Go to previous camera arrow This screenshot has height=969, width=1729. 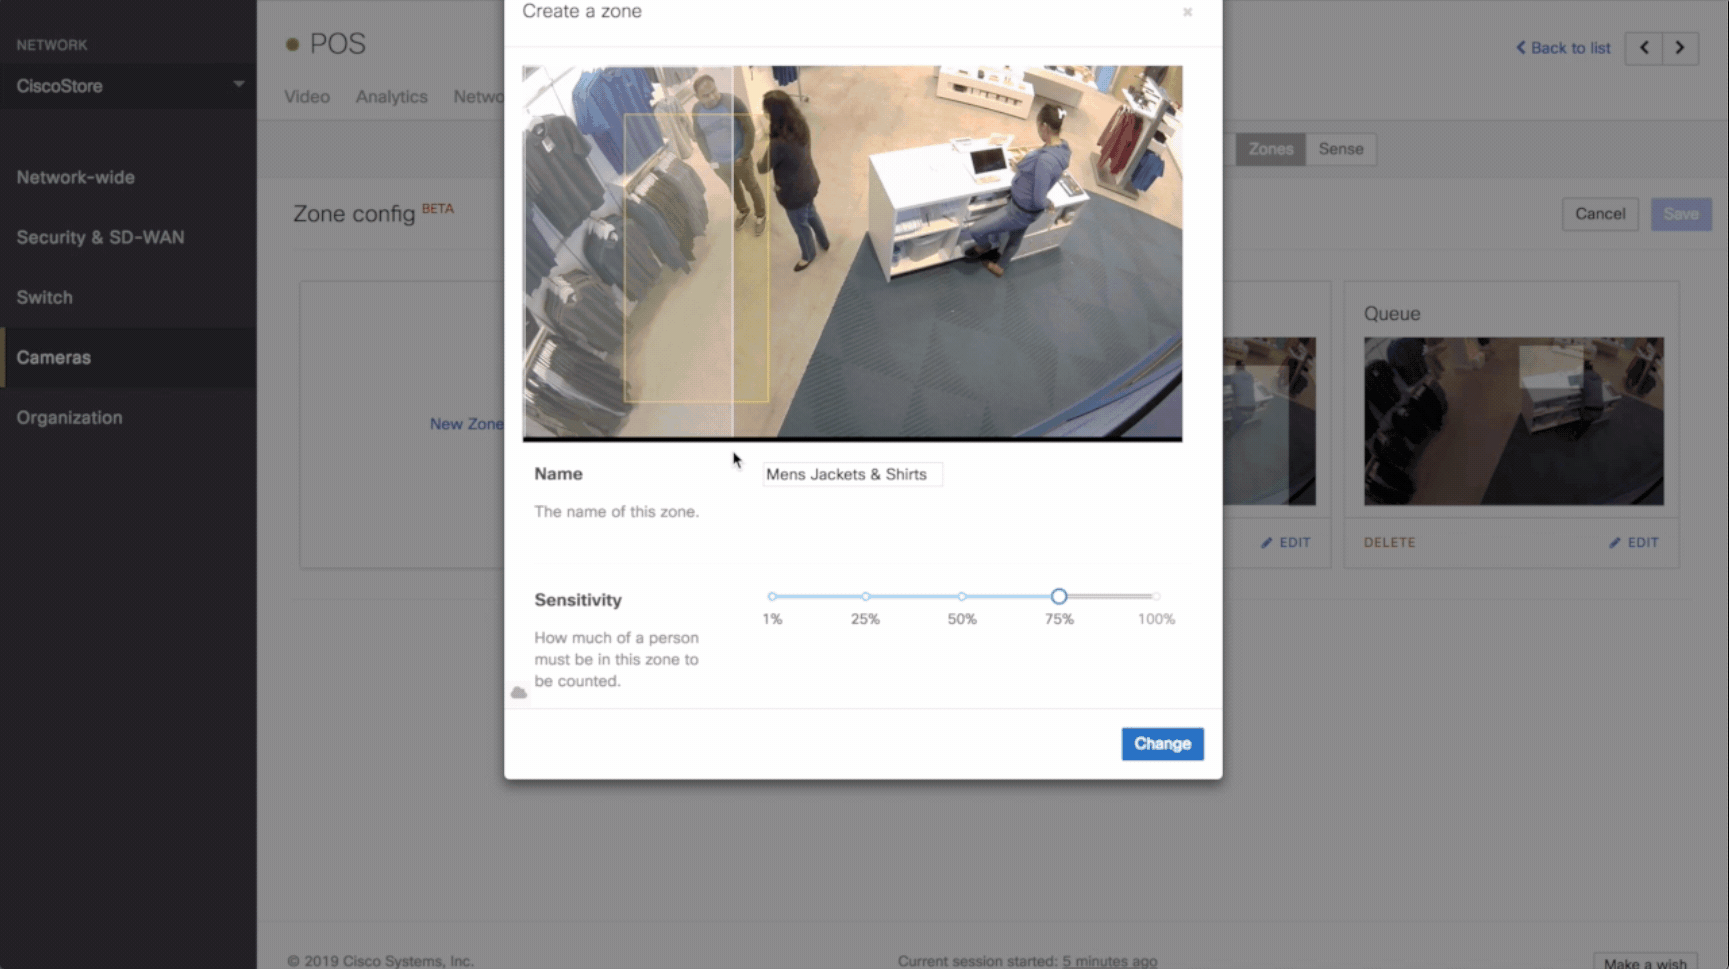coord(1644,48)
